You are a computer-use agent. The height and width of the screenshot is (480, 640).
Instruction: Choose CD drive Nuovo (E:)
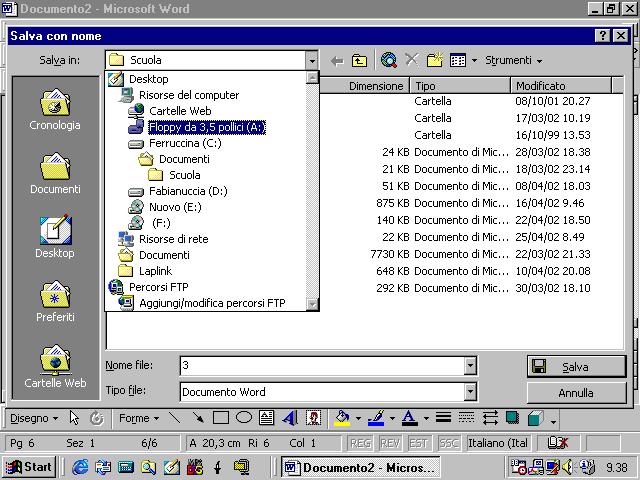coord(175,207)
